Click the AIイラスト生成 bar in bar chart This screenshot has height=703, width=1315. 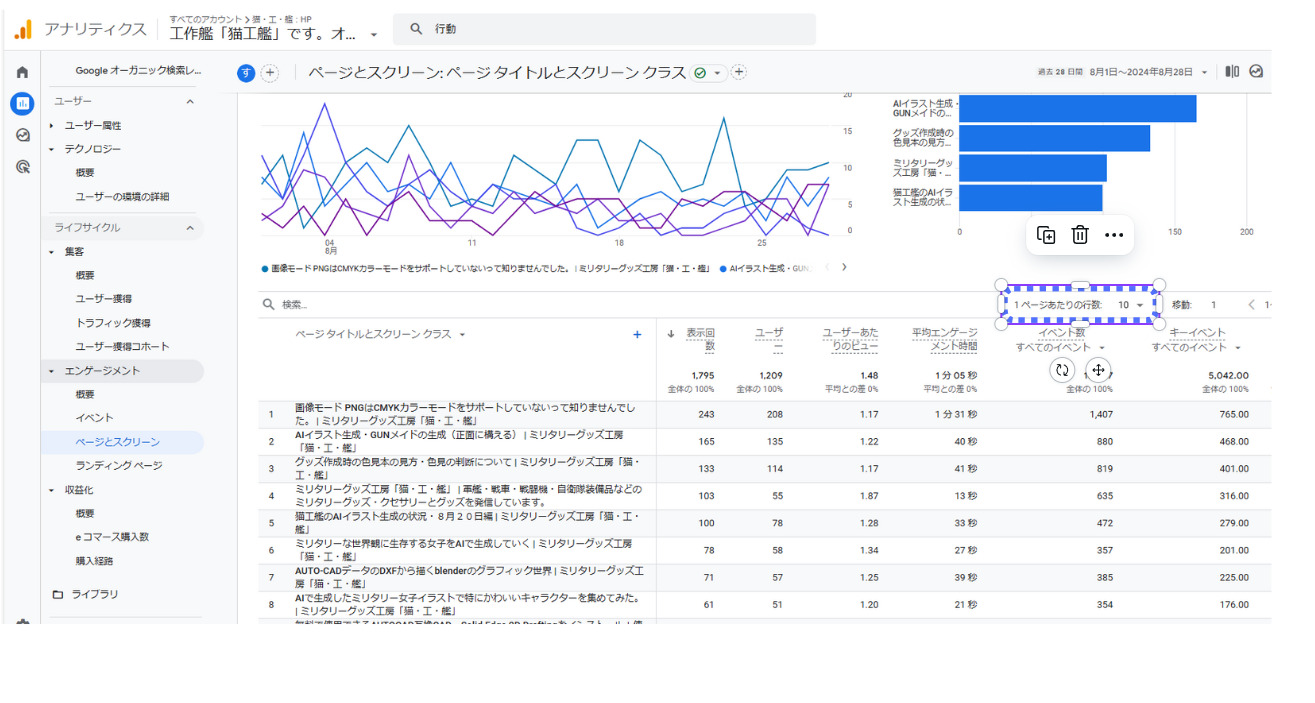coord(1078,108)
